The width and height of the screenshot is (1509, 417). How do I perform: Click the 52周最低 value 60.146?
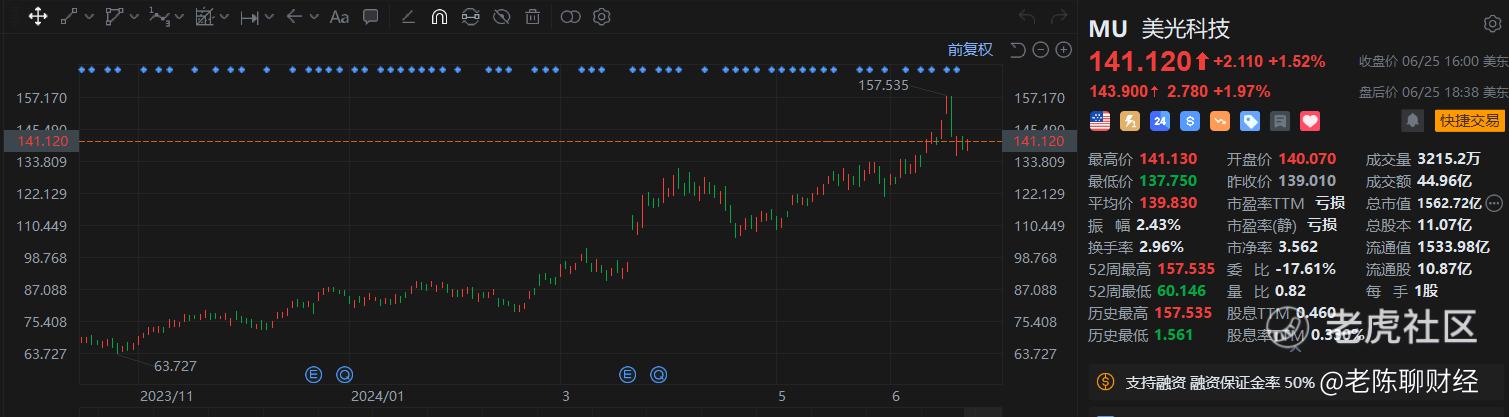(x=1181, y=291)
